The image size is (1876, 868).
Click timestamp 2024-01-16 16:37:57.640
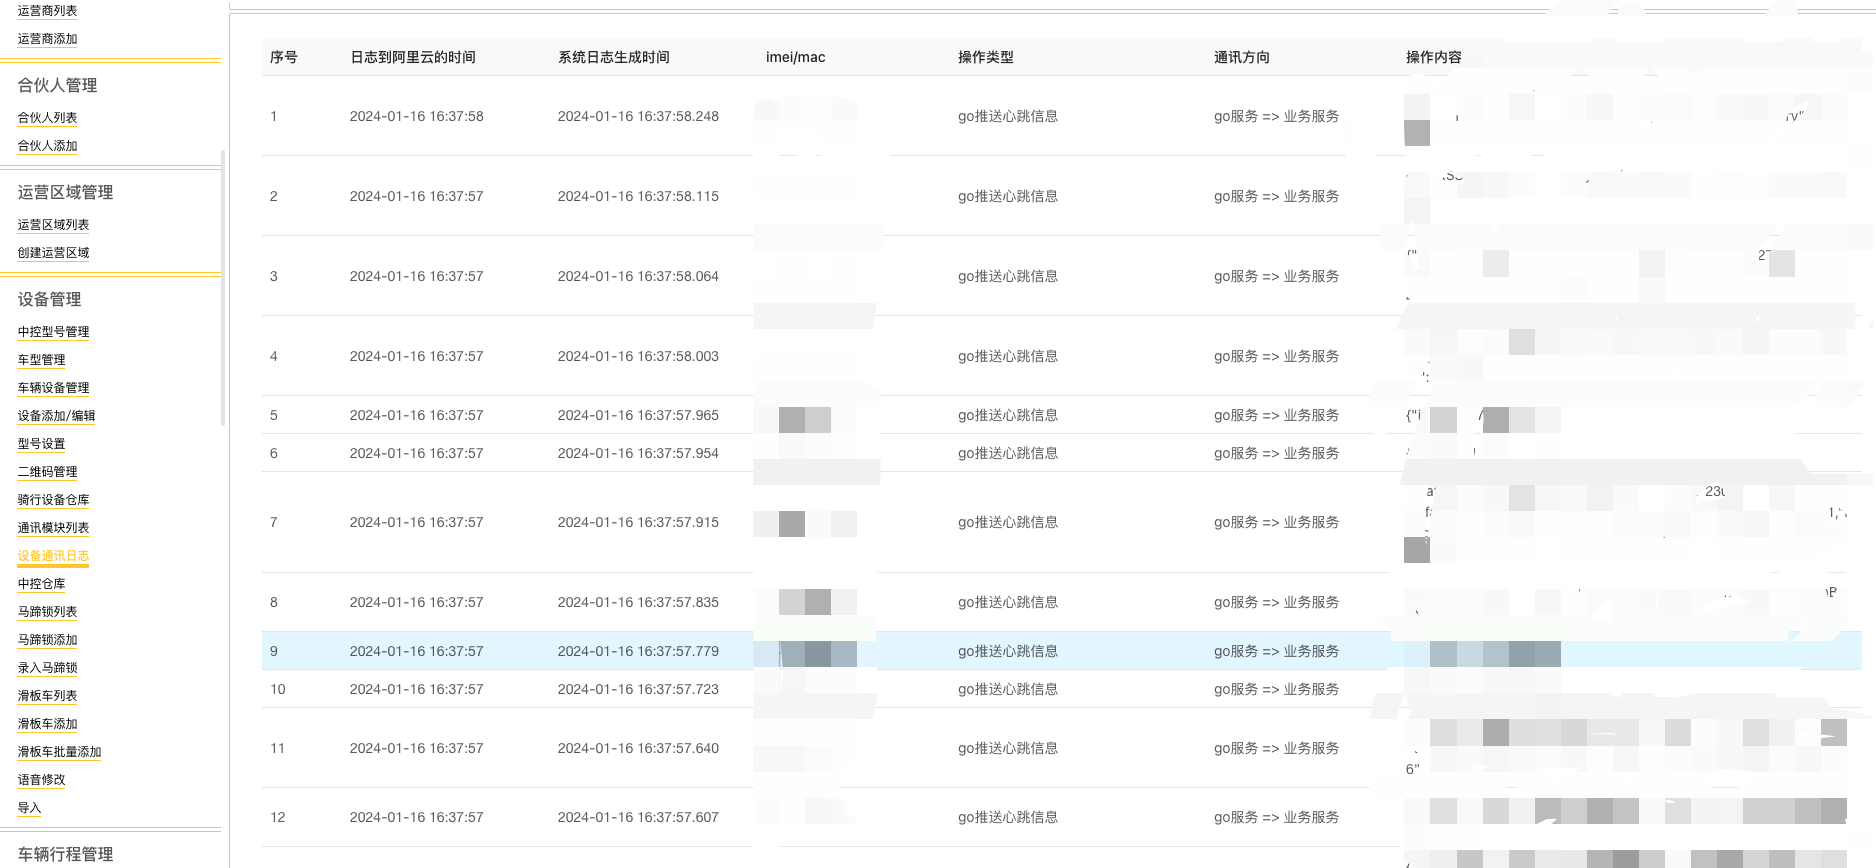click(x=638, y=748)
